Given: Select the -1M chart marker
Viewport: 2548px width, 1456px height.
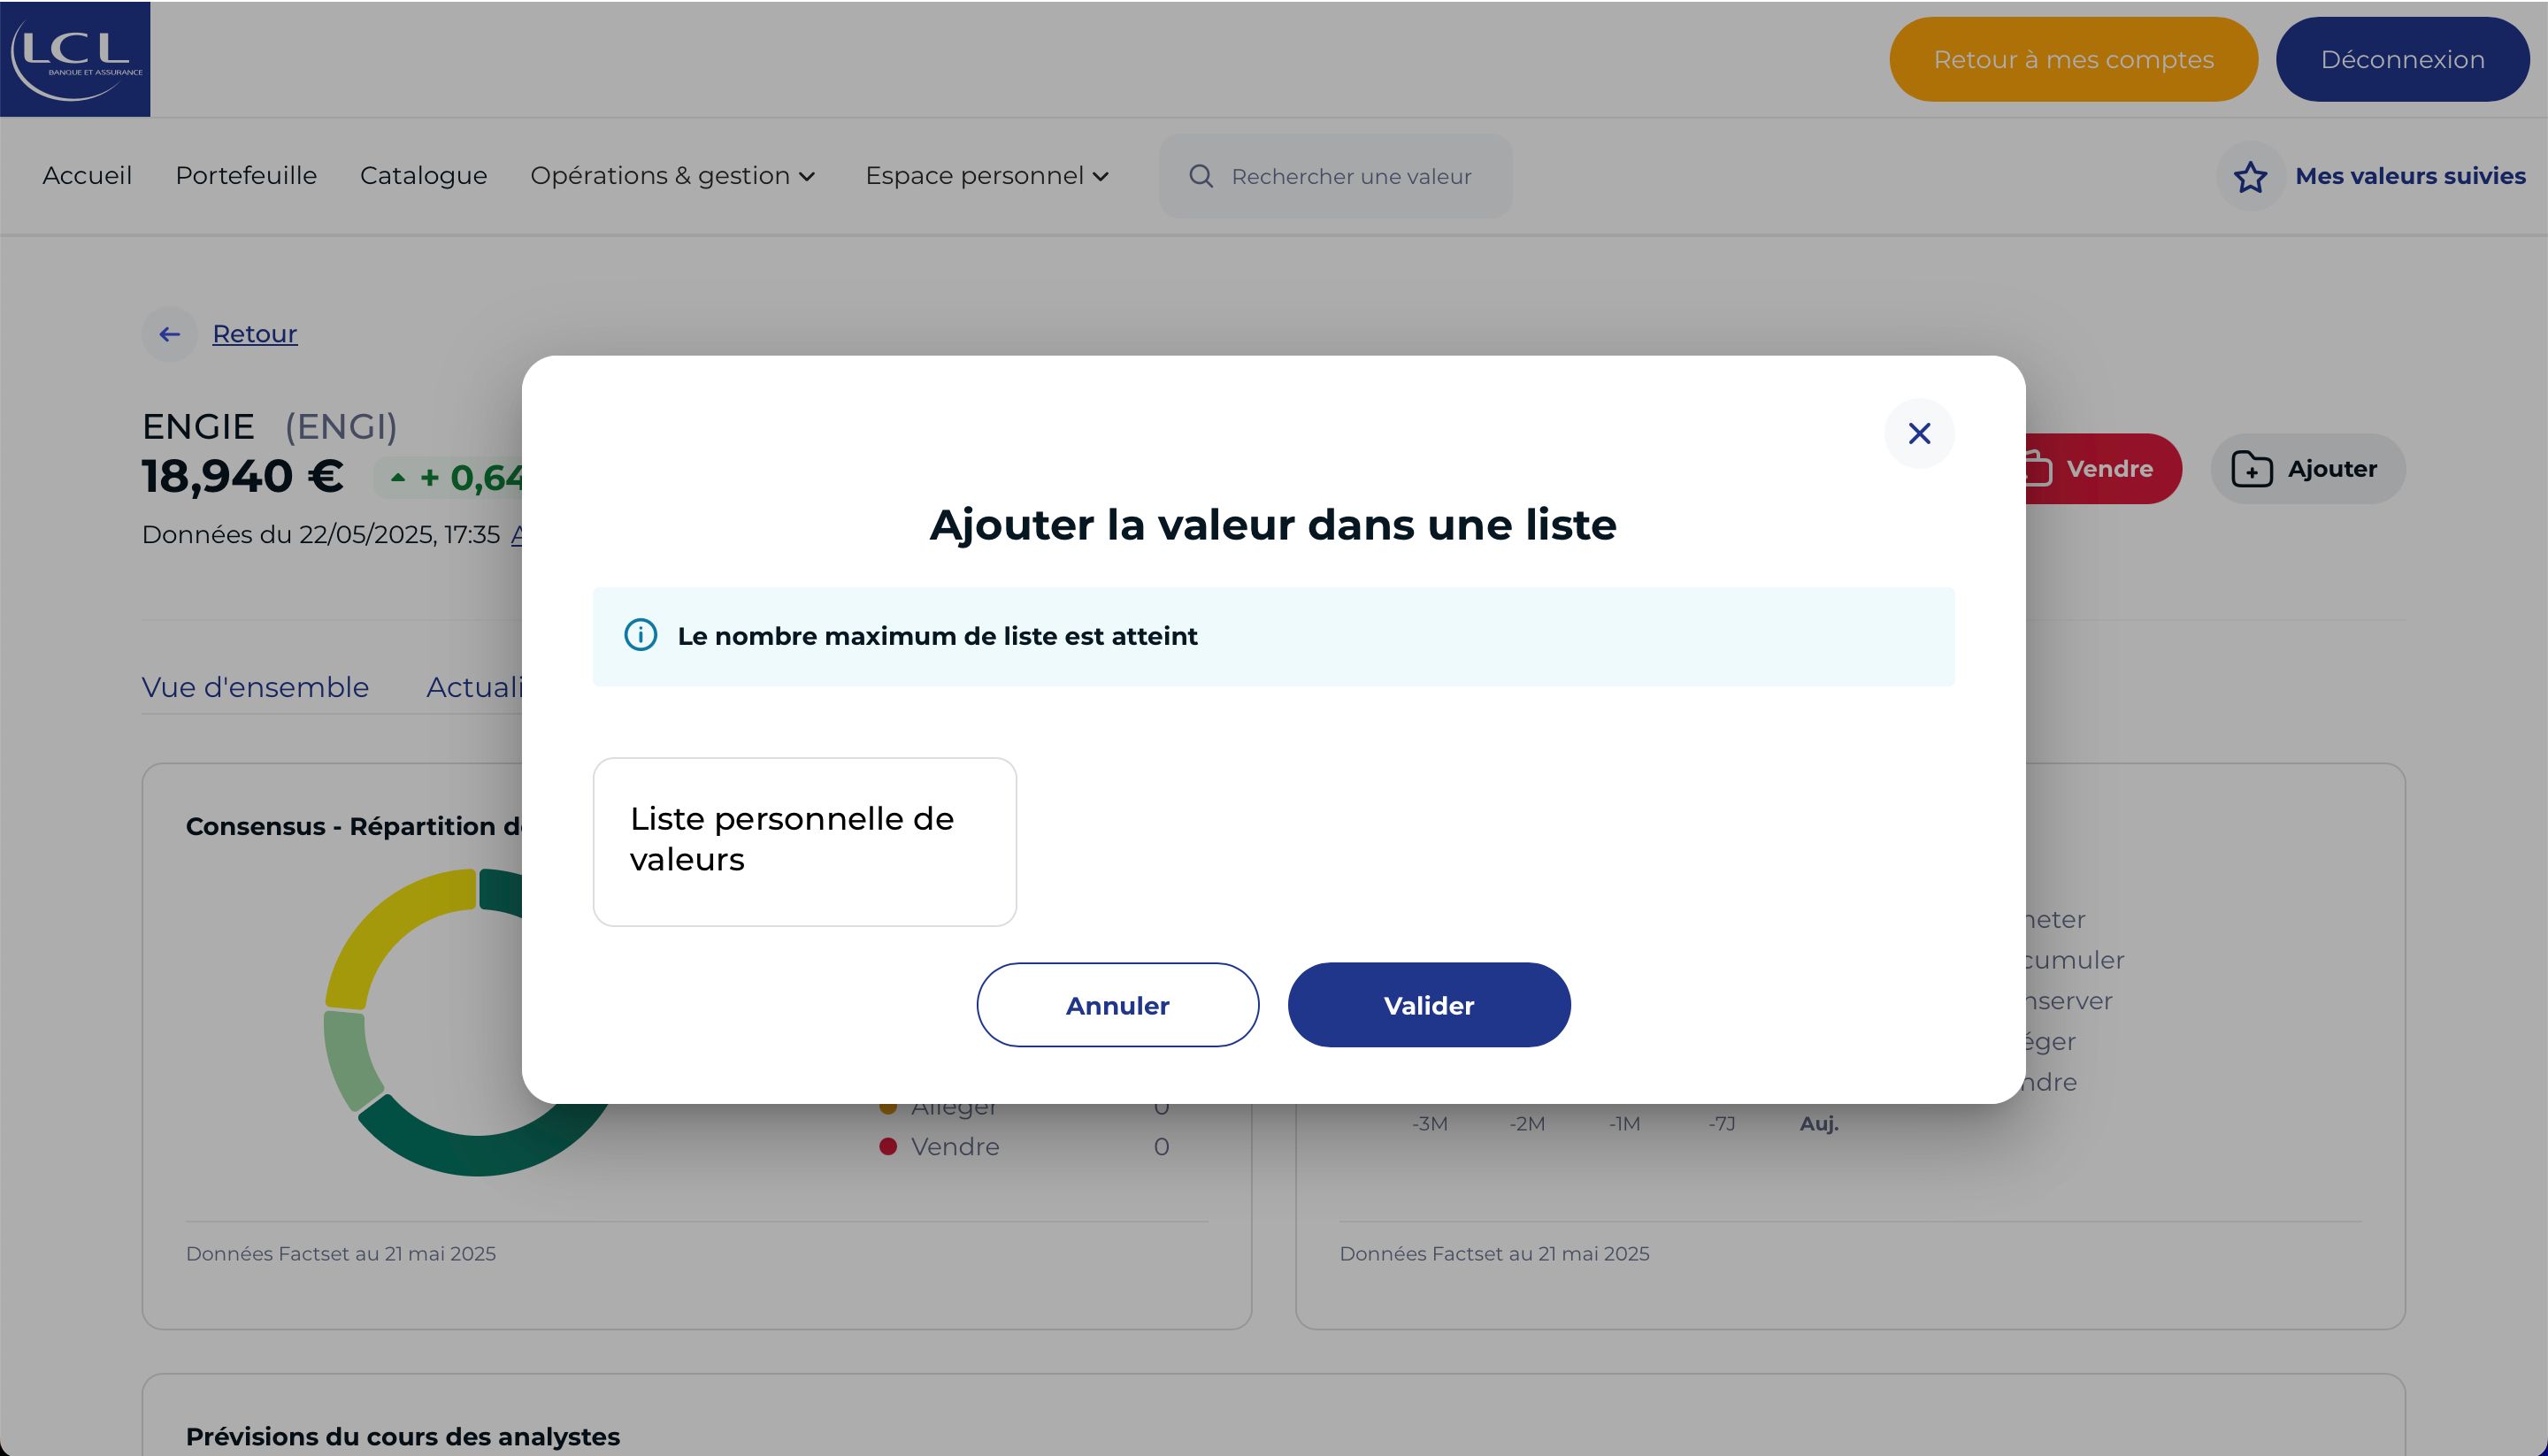Looking at the screenshot, I should [x=1624, y=1124].
